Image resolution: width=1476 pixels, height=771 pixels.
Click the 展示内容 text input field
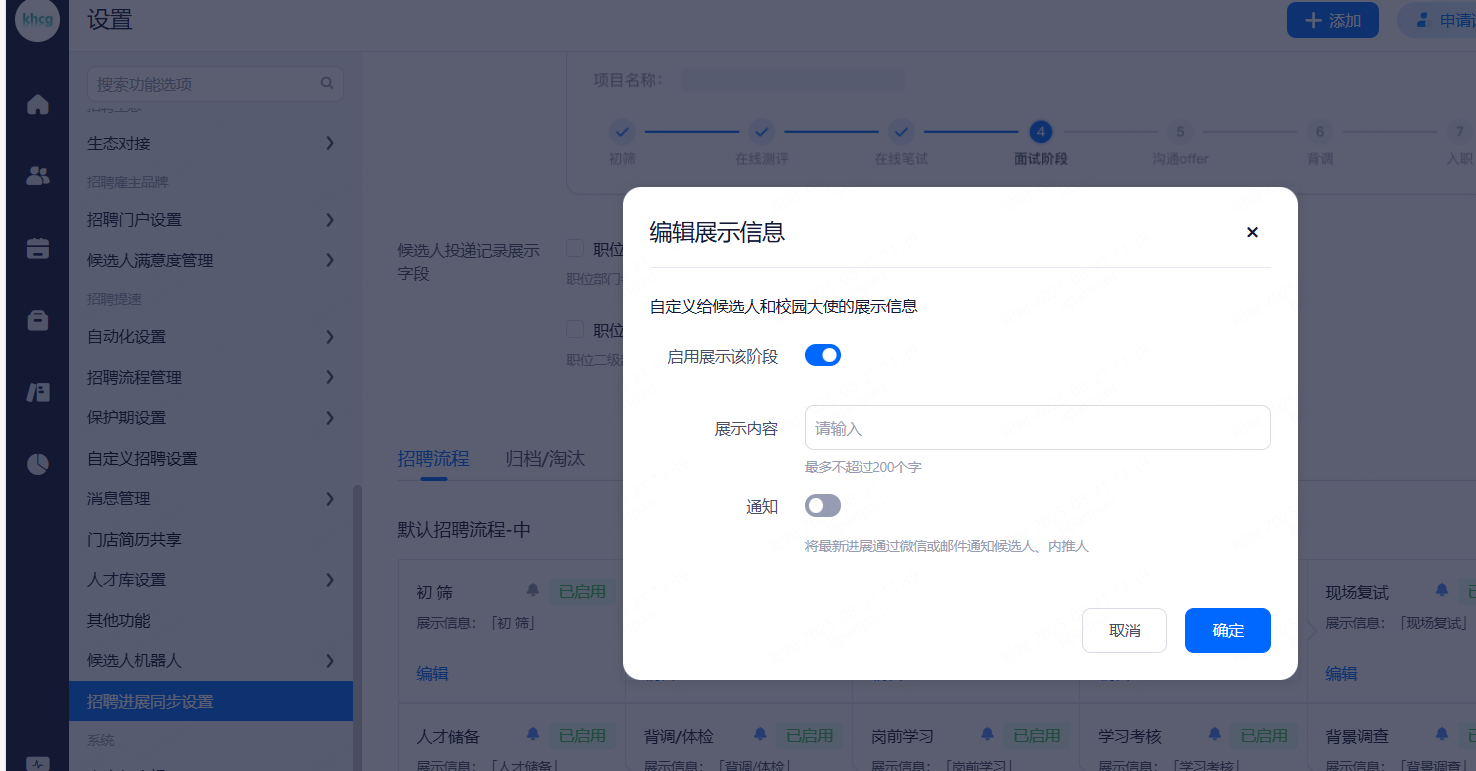1037,428
